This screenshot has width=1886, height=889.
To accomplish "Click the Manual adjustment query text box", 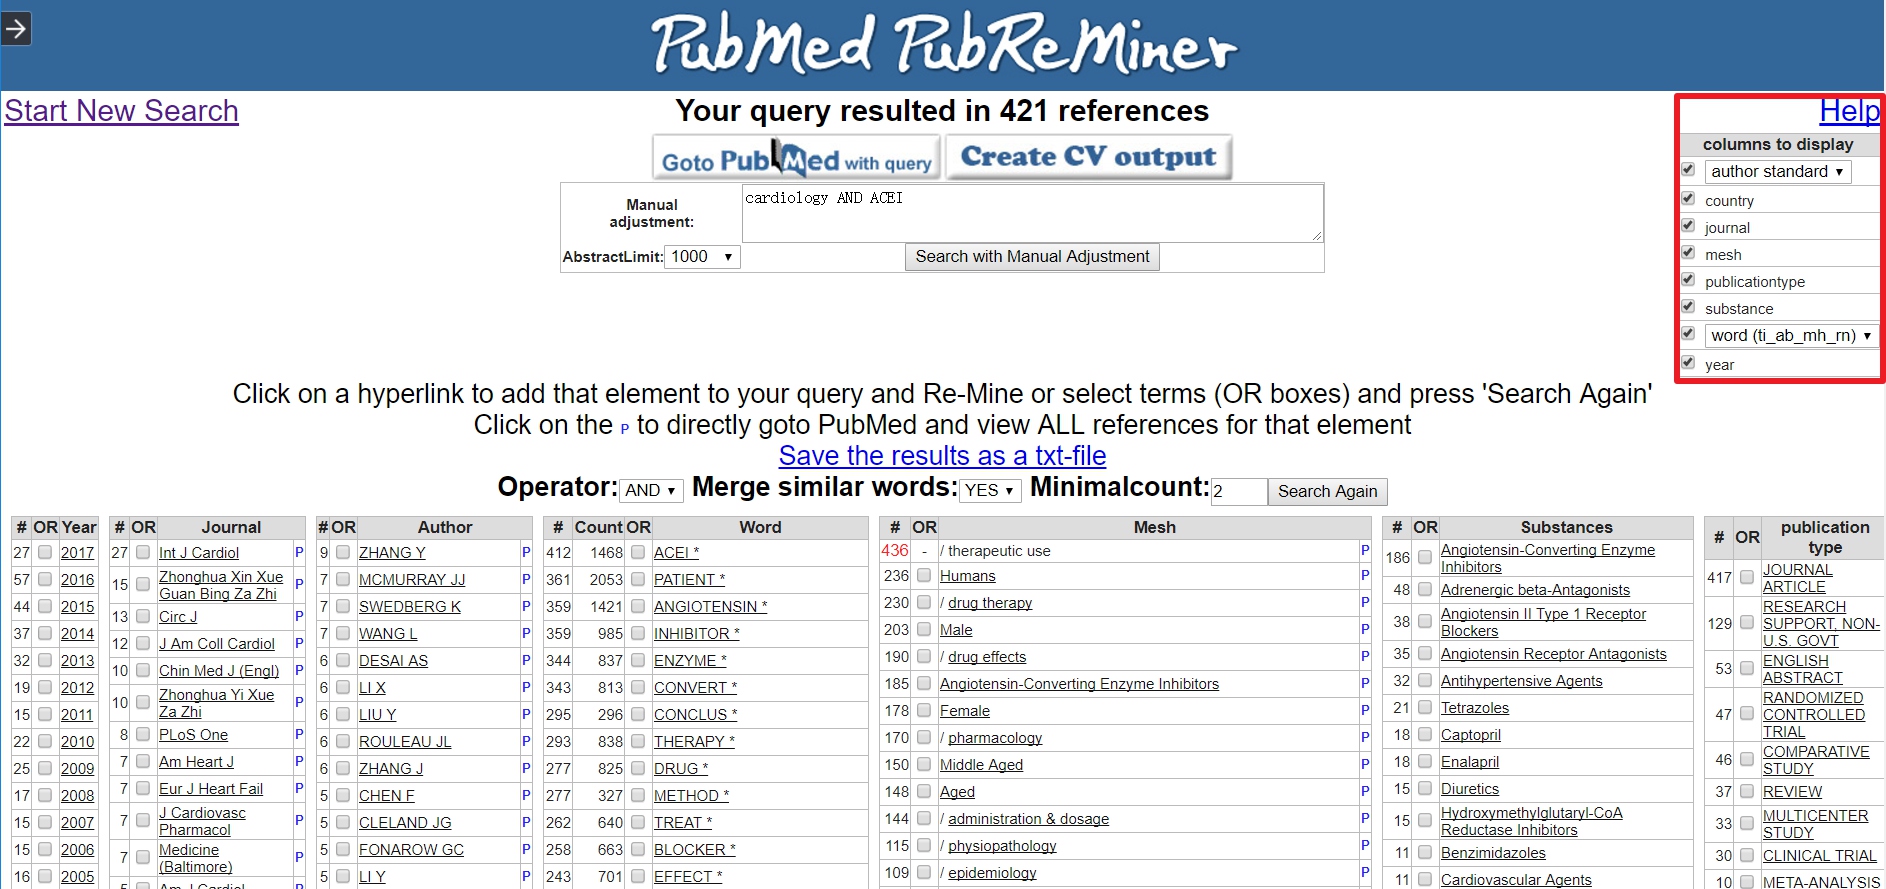I will coord(1032,213).
